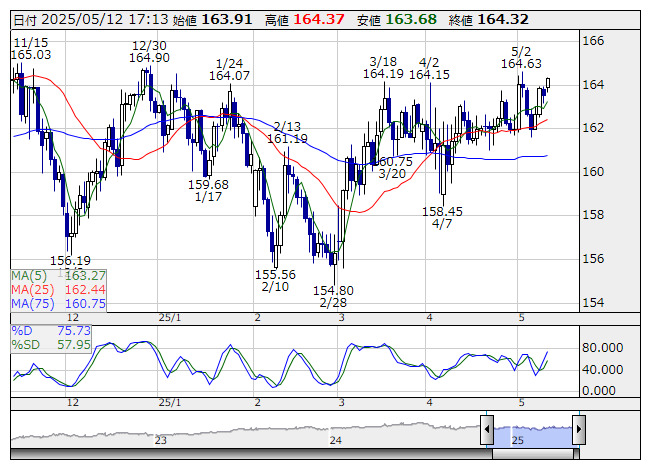Click the low price 163.68

tap(411, 20)
